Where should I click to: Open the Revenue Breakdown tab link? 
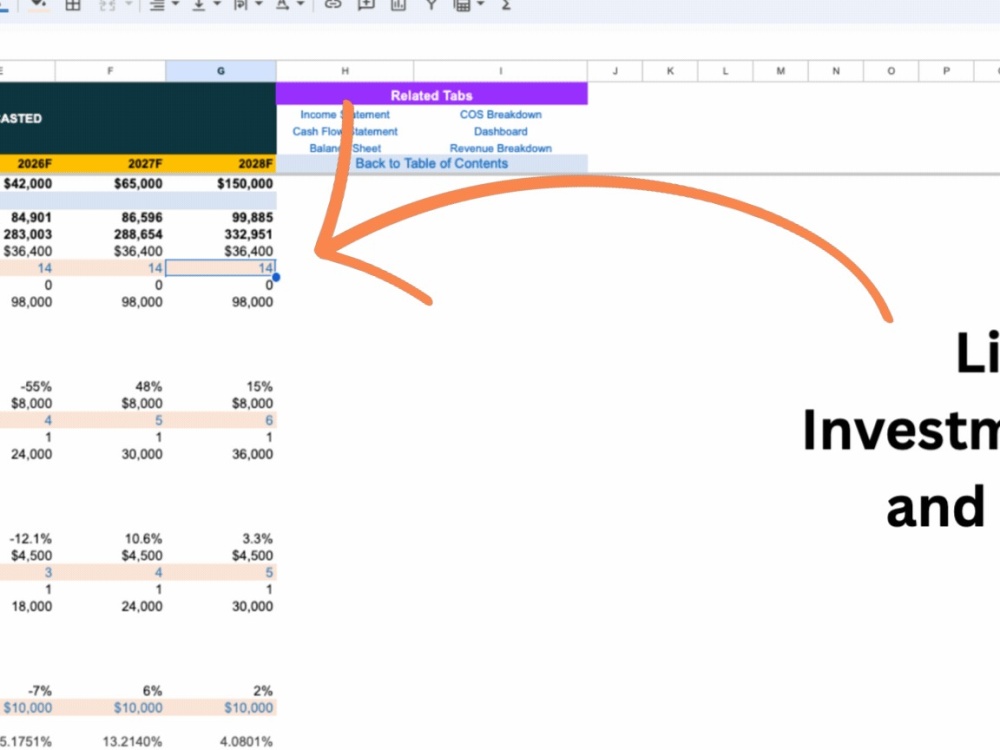(x=501, y=148)
